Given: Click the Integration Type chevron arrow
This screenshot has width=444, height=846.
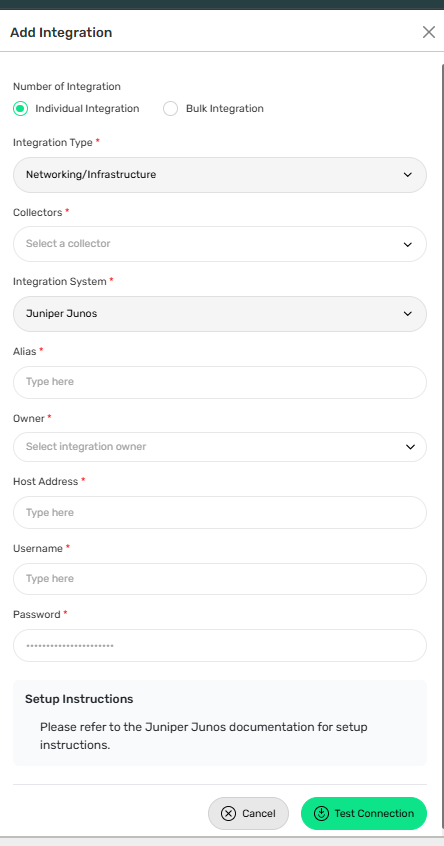Looking at the screenshot, I should [408, 175].
